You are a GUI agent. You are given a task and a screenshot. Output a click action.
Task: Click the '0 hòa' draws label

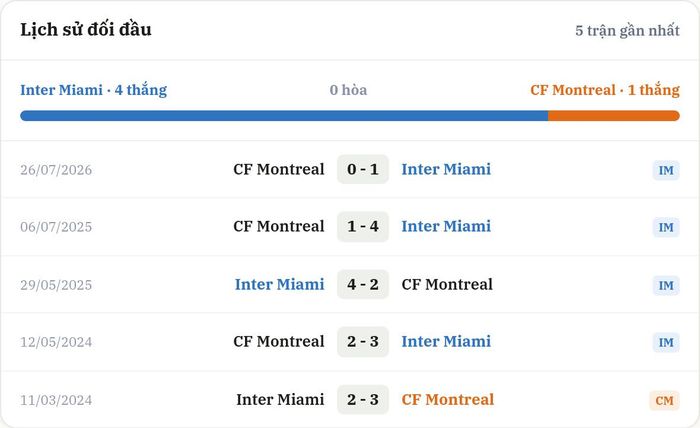point(348,90)
